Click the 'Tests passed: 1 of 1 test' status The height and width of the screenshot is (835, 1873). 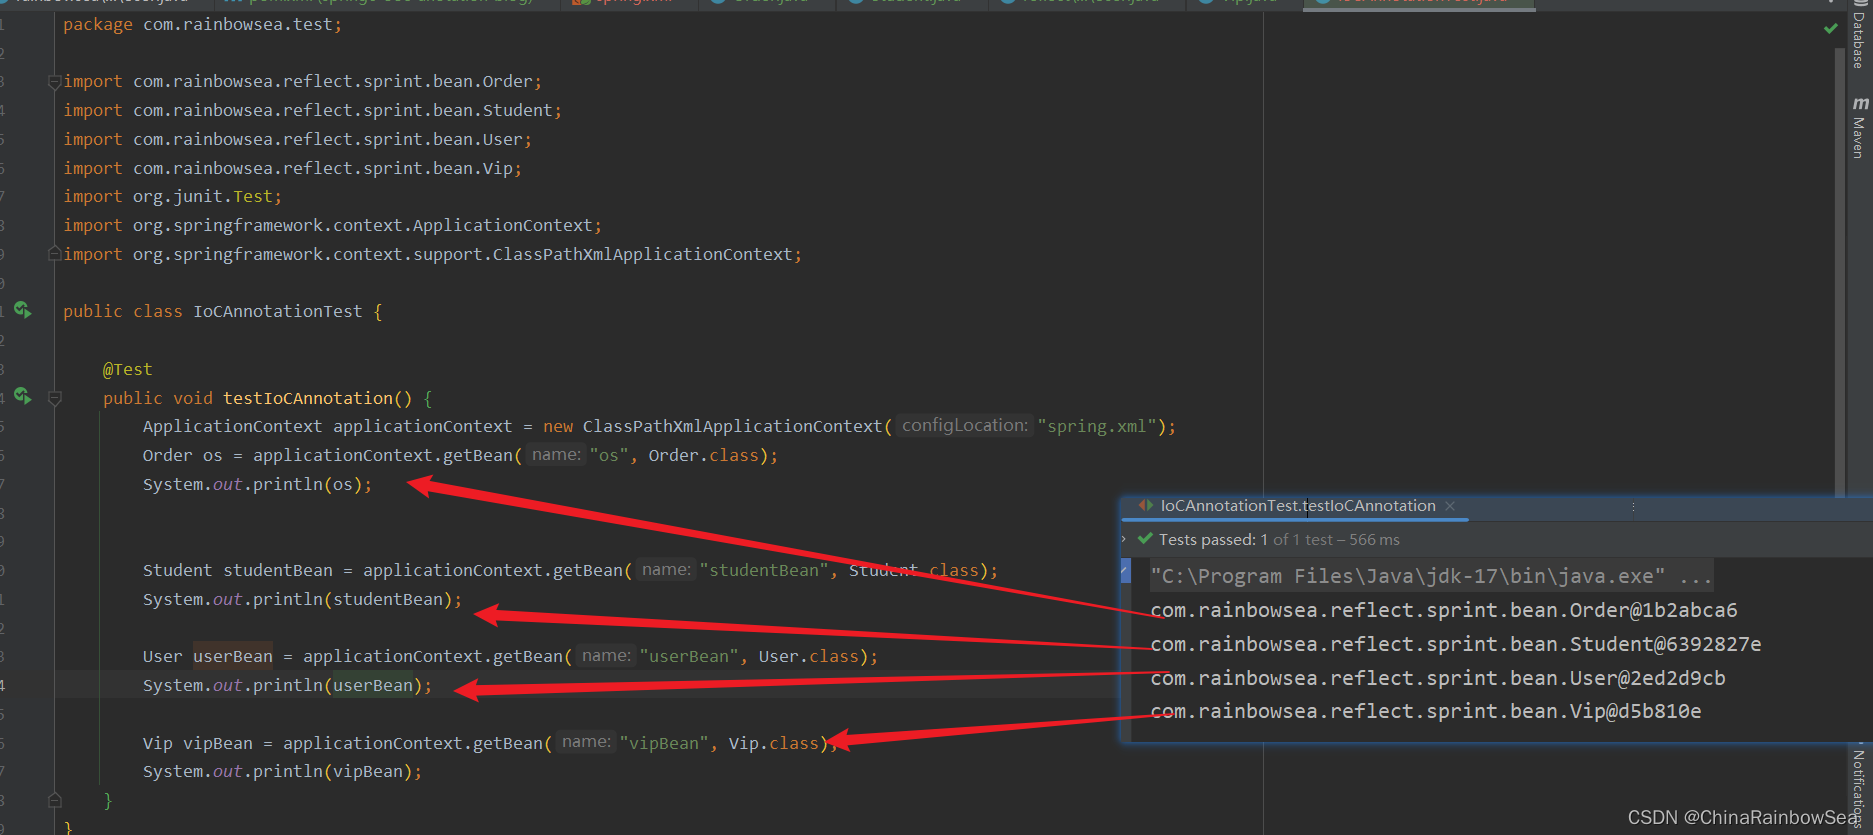point(1279,540)
